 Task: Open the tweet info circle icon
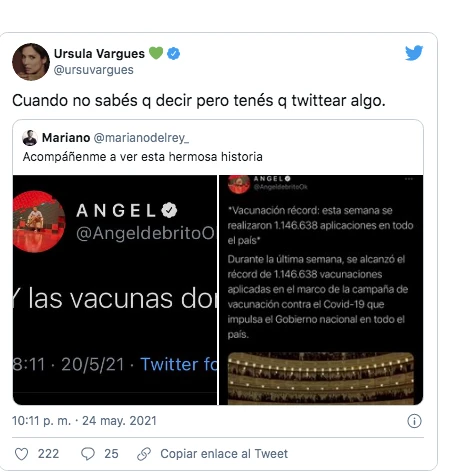[414, 421]
